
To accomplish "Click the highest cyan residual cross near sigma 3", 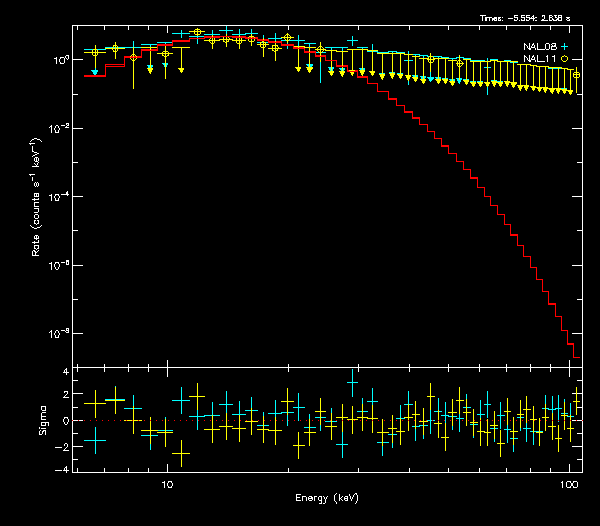I will coord(352,382).
